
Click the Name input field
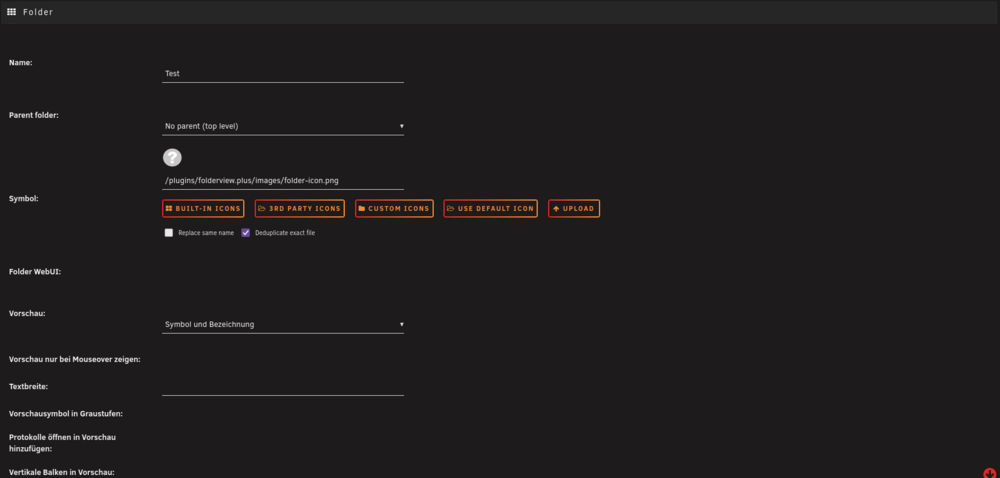pos(283,73)
